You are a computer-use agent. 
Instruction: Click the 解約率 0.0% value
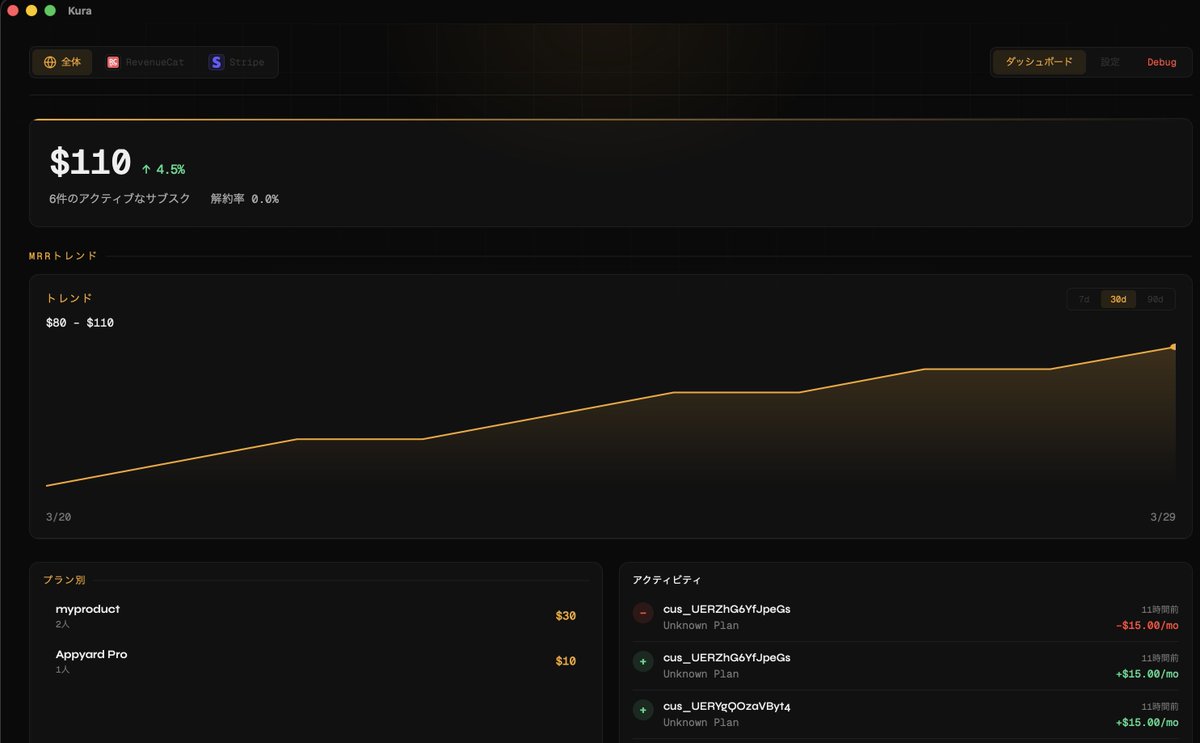(244, 199)
